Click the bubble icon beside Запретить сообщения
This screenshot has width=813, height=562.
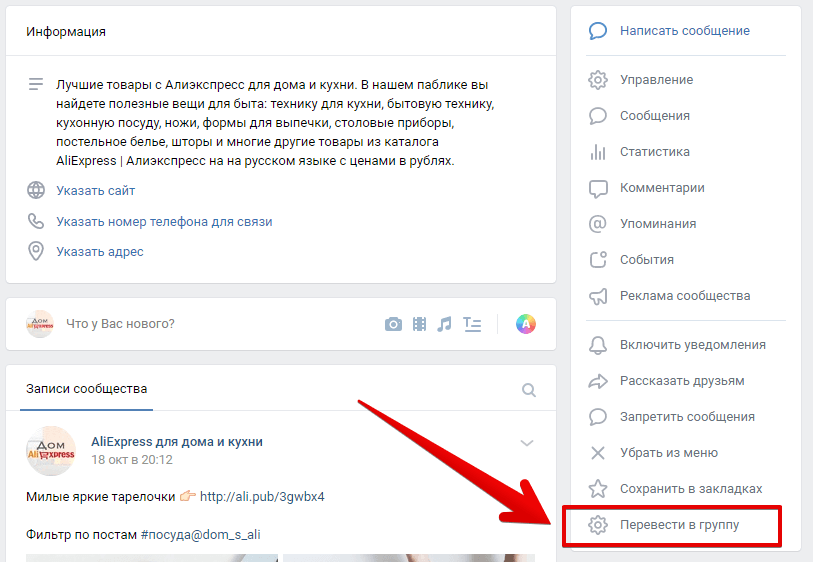tap(597, 417)
